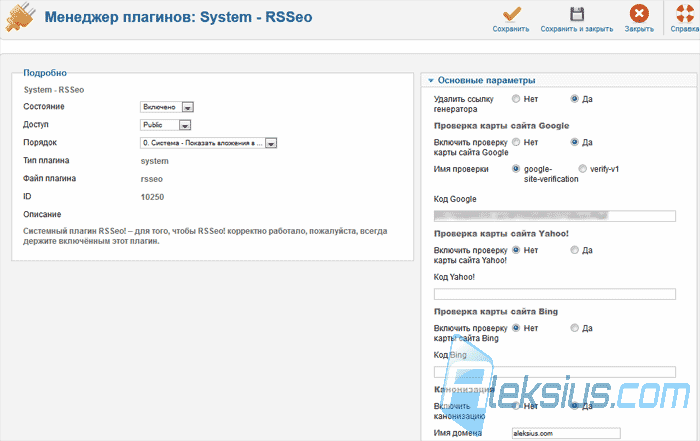Click the Проверка карты сайта Google heading
This screenshot has width=700, height=441.
tap(501, 126)
